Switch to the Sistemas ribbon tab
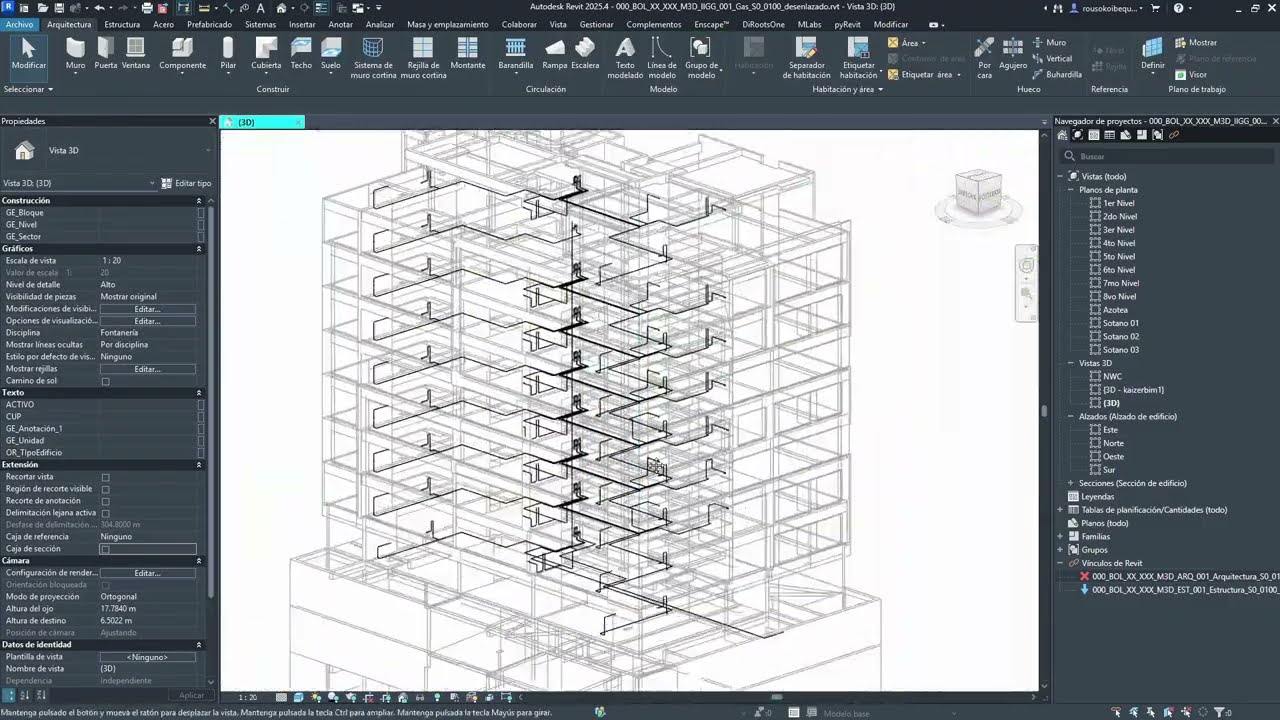This screenshot has width=1280, height=720. coord(260,24)
